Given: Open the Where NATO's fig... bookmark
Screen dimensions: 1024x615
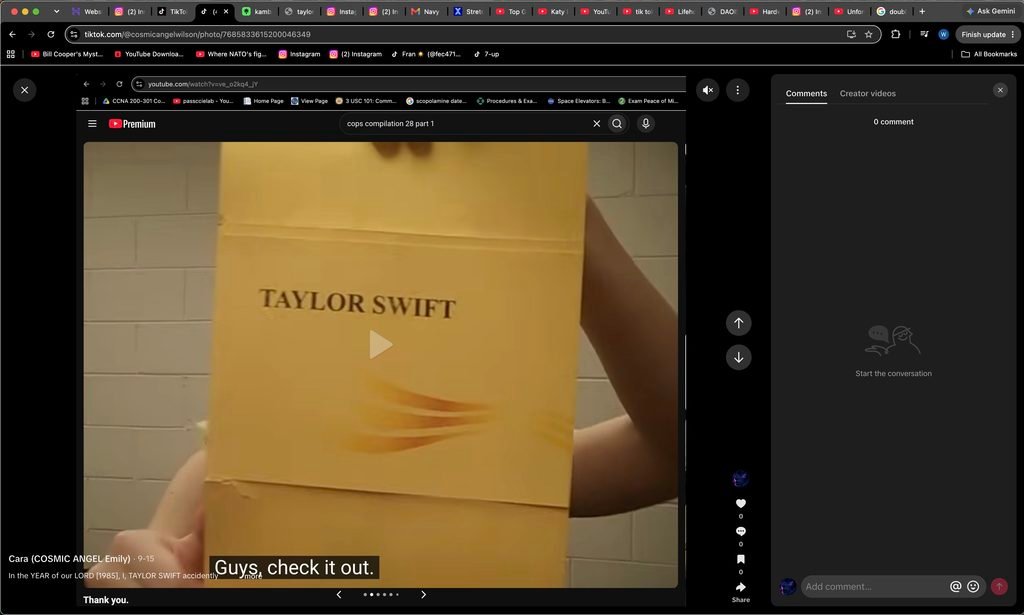Looking at the screenshot, I should (231, 54).
